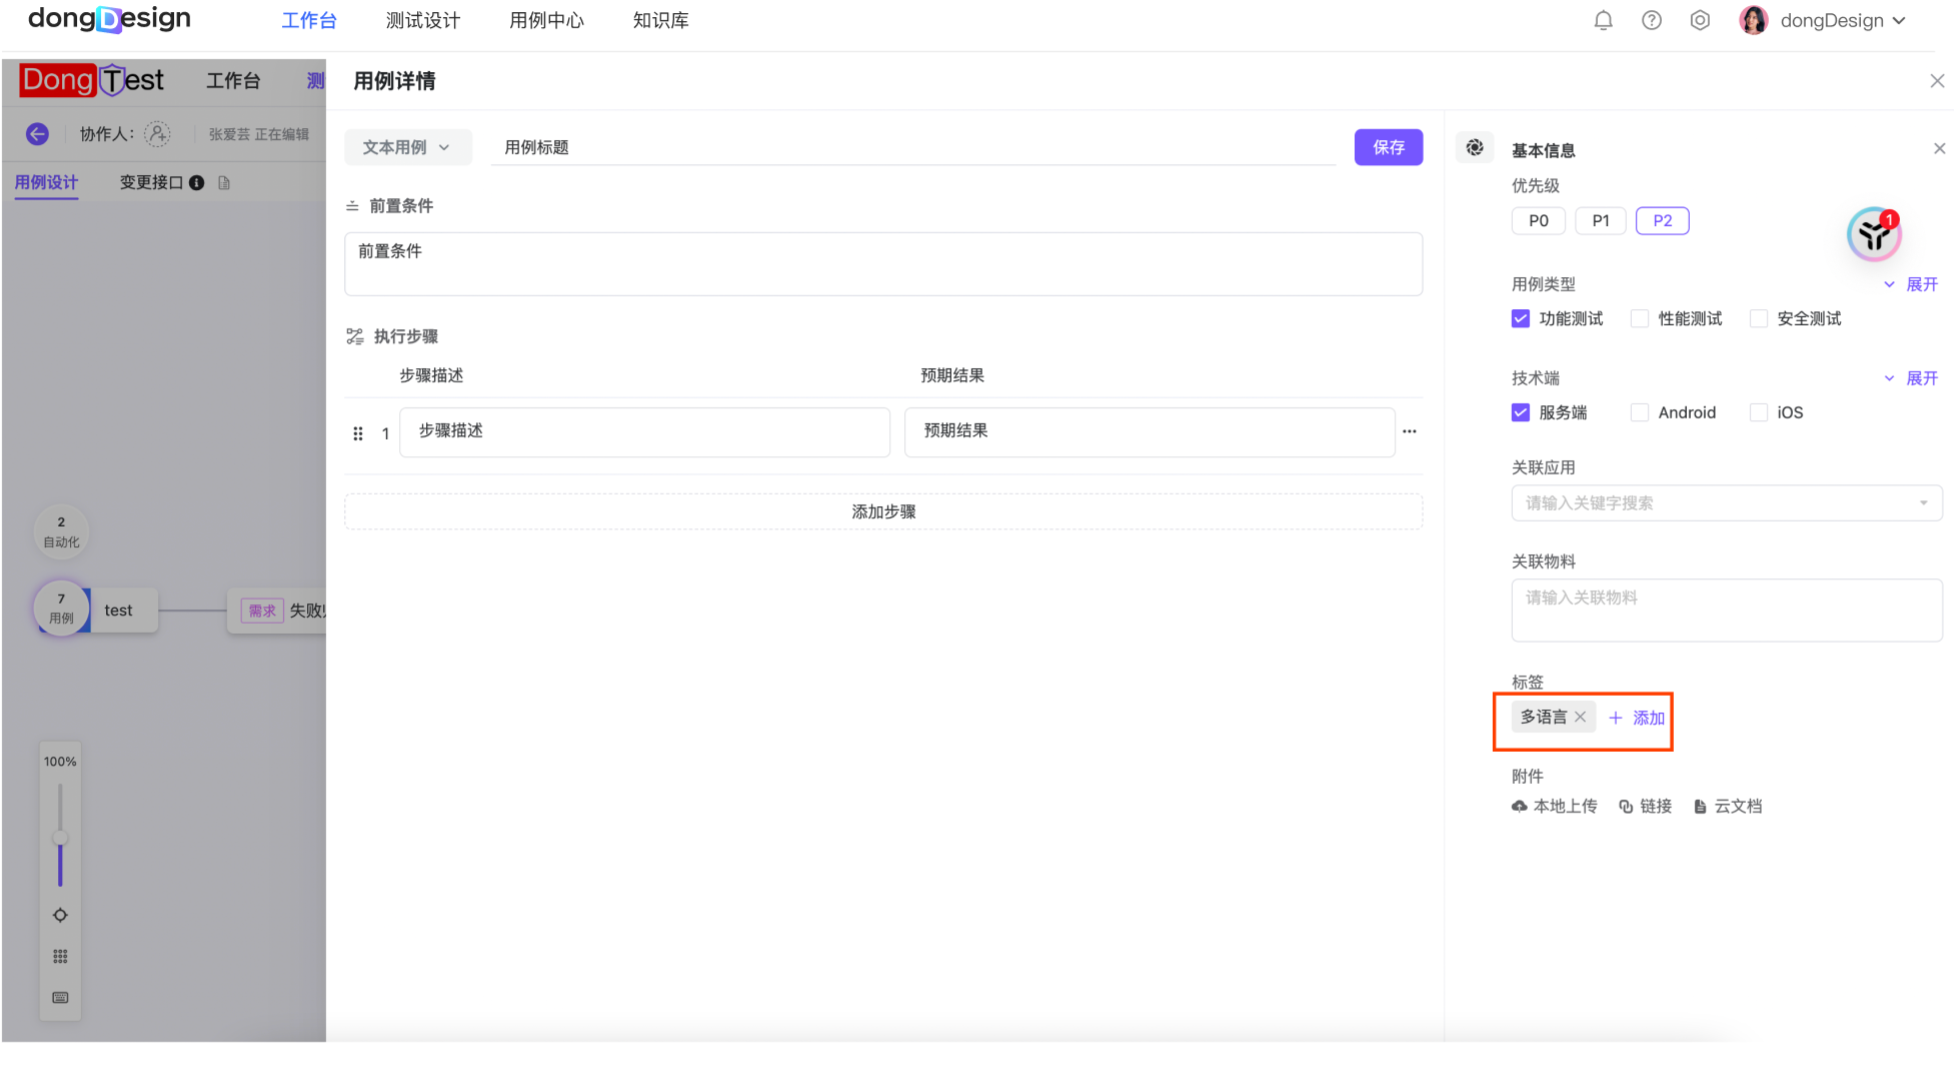The width and height of the screenshot is (1954, 1074).
Task: Uncheck the 服务端 checkbox
Action: (1520, 413)
